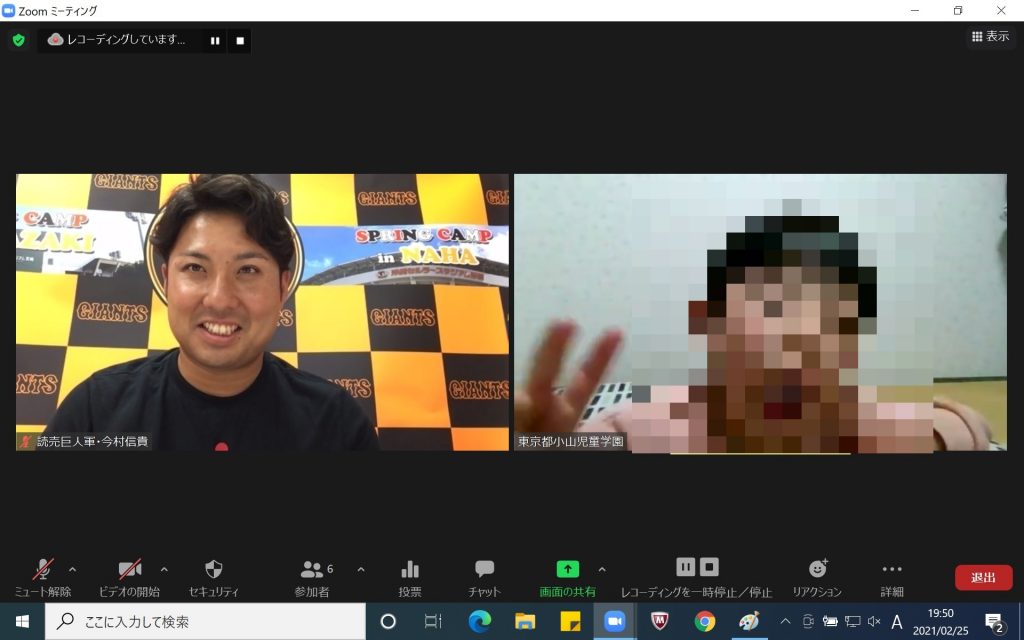The width and height of the screenshot is (1024, 640).
Task: Open the 参加者 participants panel
Action: 312,578
